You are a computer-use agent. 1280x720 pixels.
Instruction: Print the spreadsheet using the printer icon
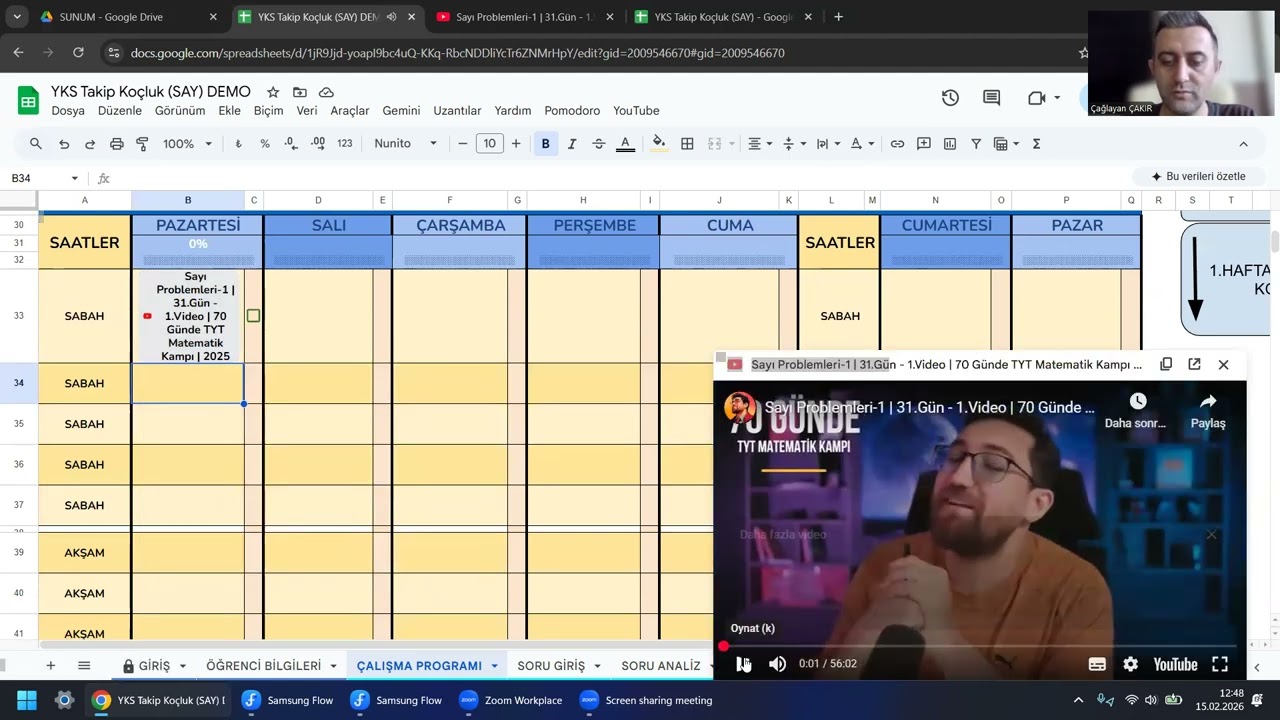click(116, 144)
